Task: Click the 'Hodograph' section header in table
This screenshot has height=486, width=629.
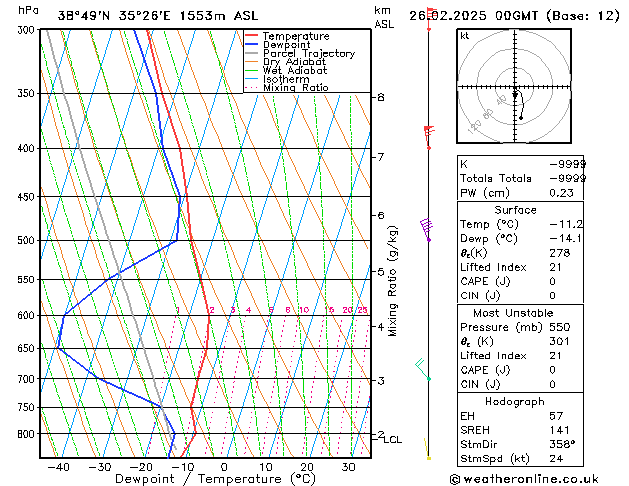Action: pos(515,402)
